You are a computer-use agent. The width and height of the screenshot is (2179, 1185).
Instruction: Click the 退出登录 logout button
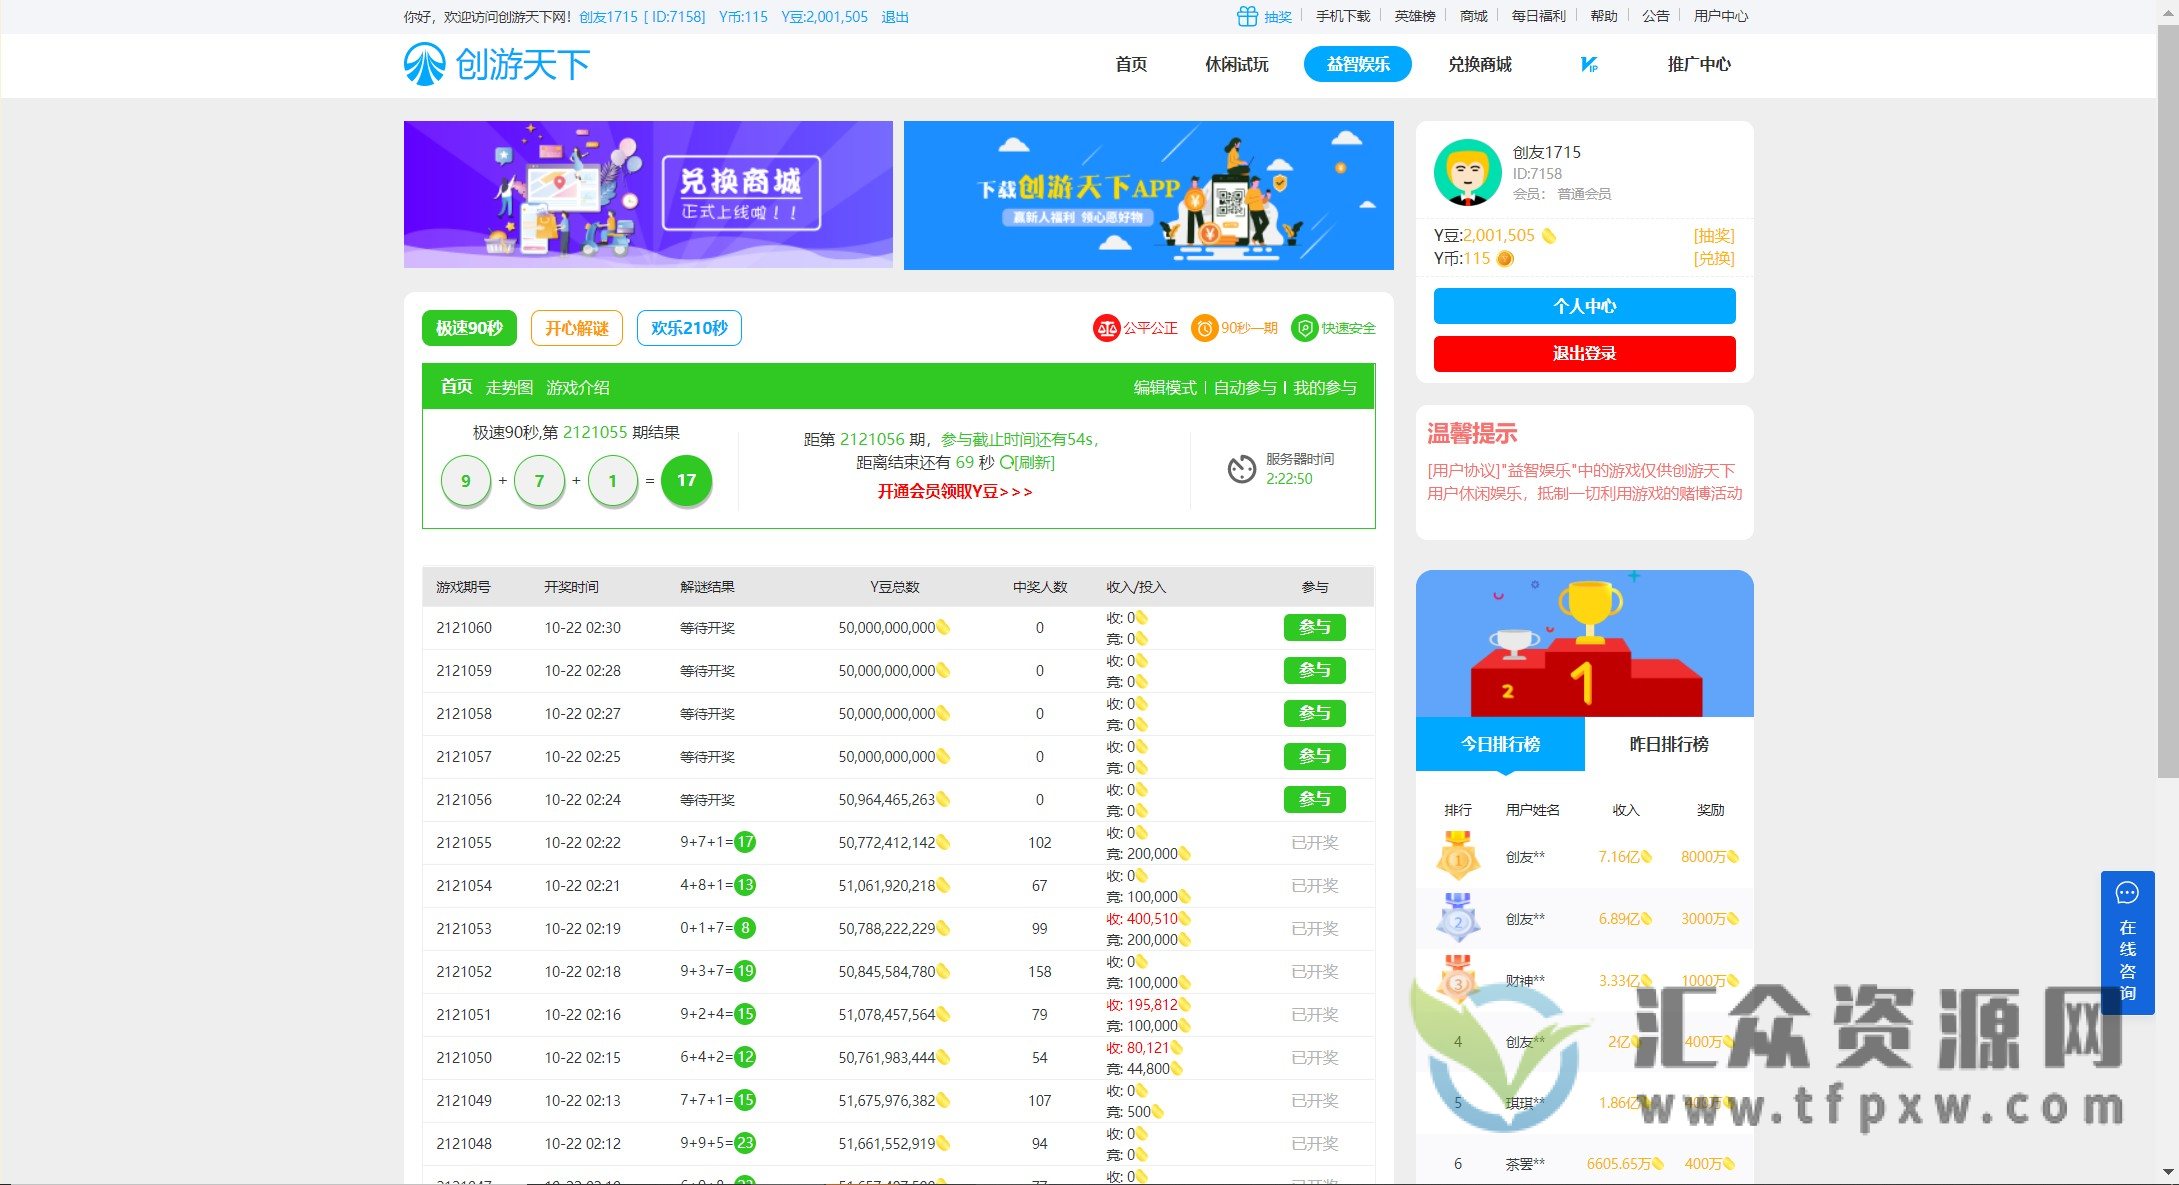coord(1585,353)
